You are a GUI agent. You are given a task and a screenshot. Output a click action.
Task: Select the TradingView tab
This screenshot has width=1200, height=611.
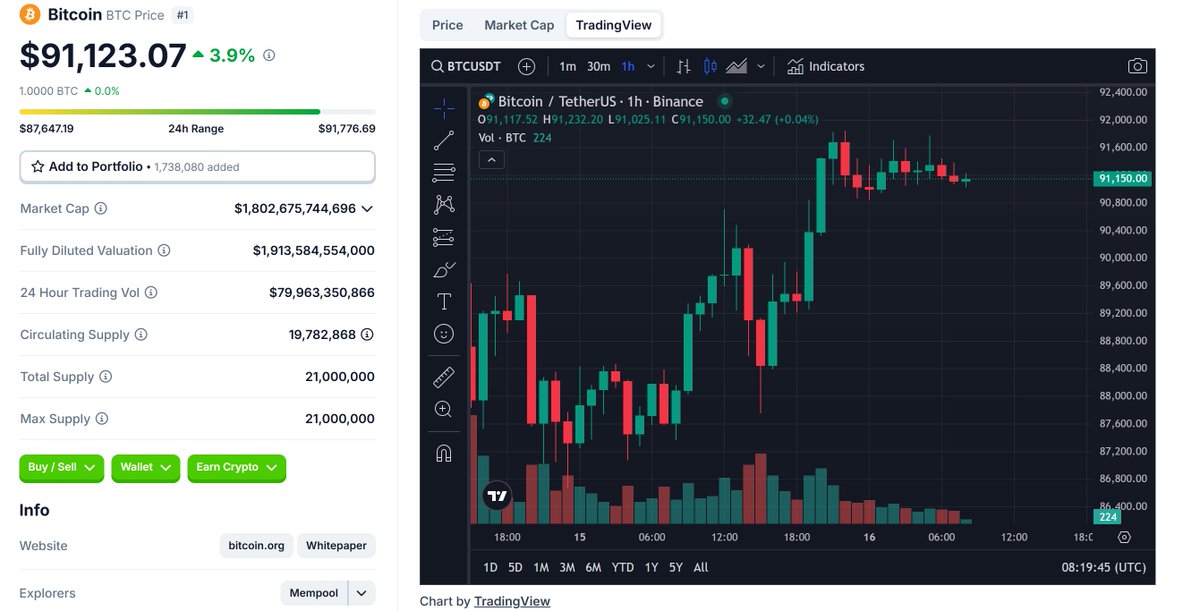(614, 25)
